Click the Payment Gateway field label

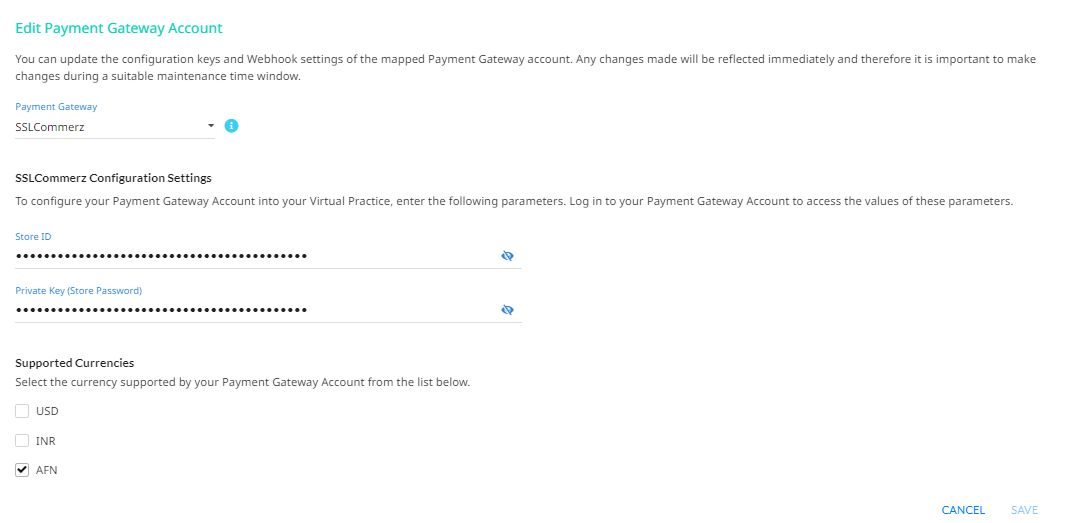56,107
